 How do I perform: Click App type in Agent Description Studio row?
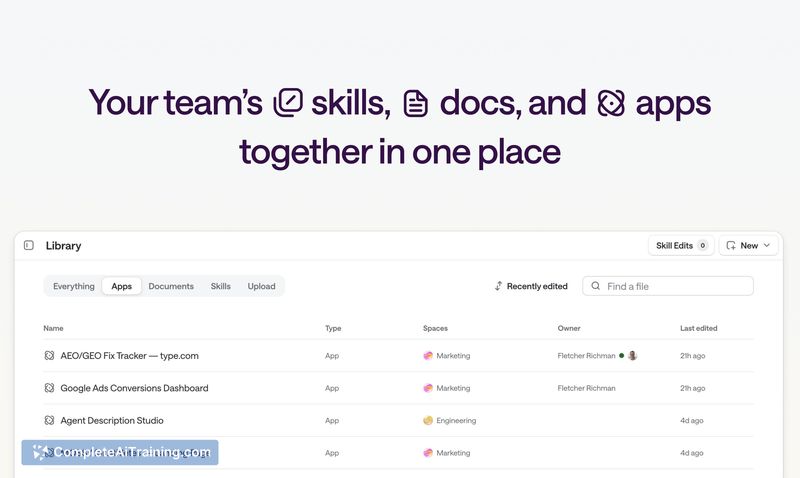coord(332,420)
